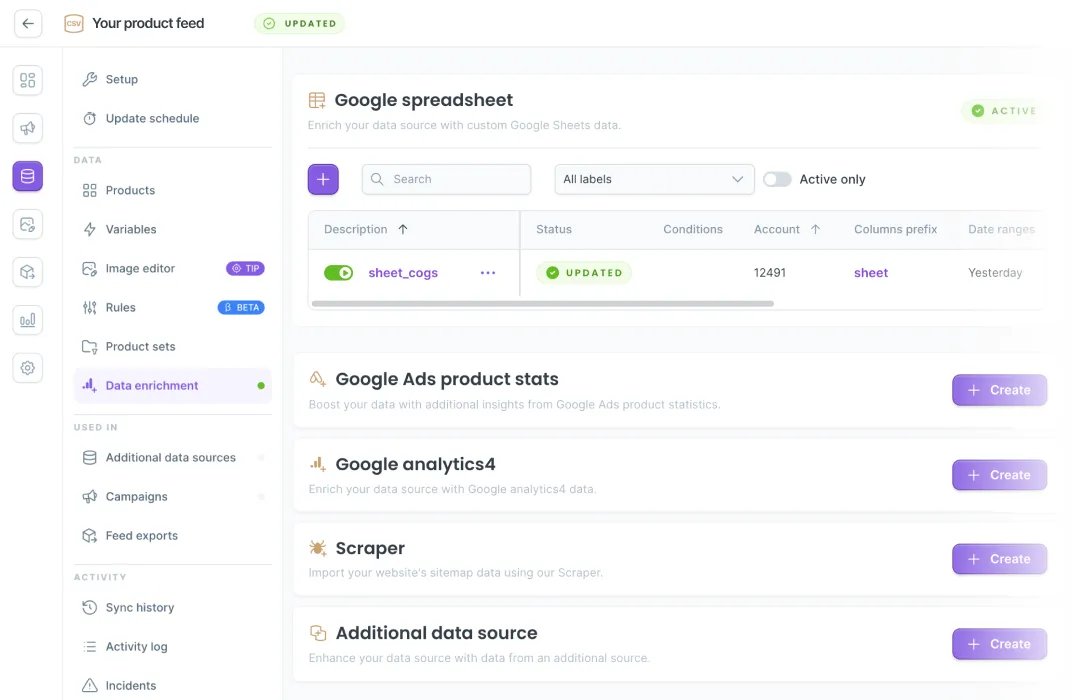Focus the Search input field
The height and width of the screenshot is (700, 1088).
[x=447, y=179]
